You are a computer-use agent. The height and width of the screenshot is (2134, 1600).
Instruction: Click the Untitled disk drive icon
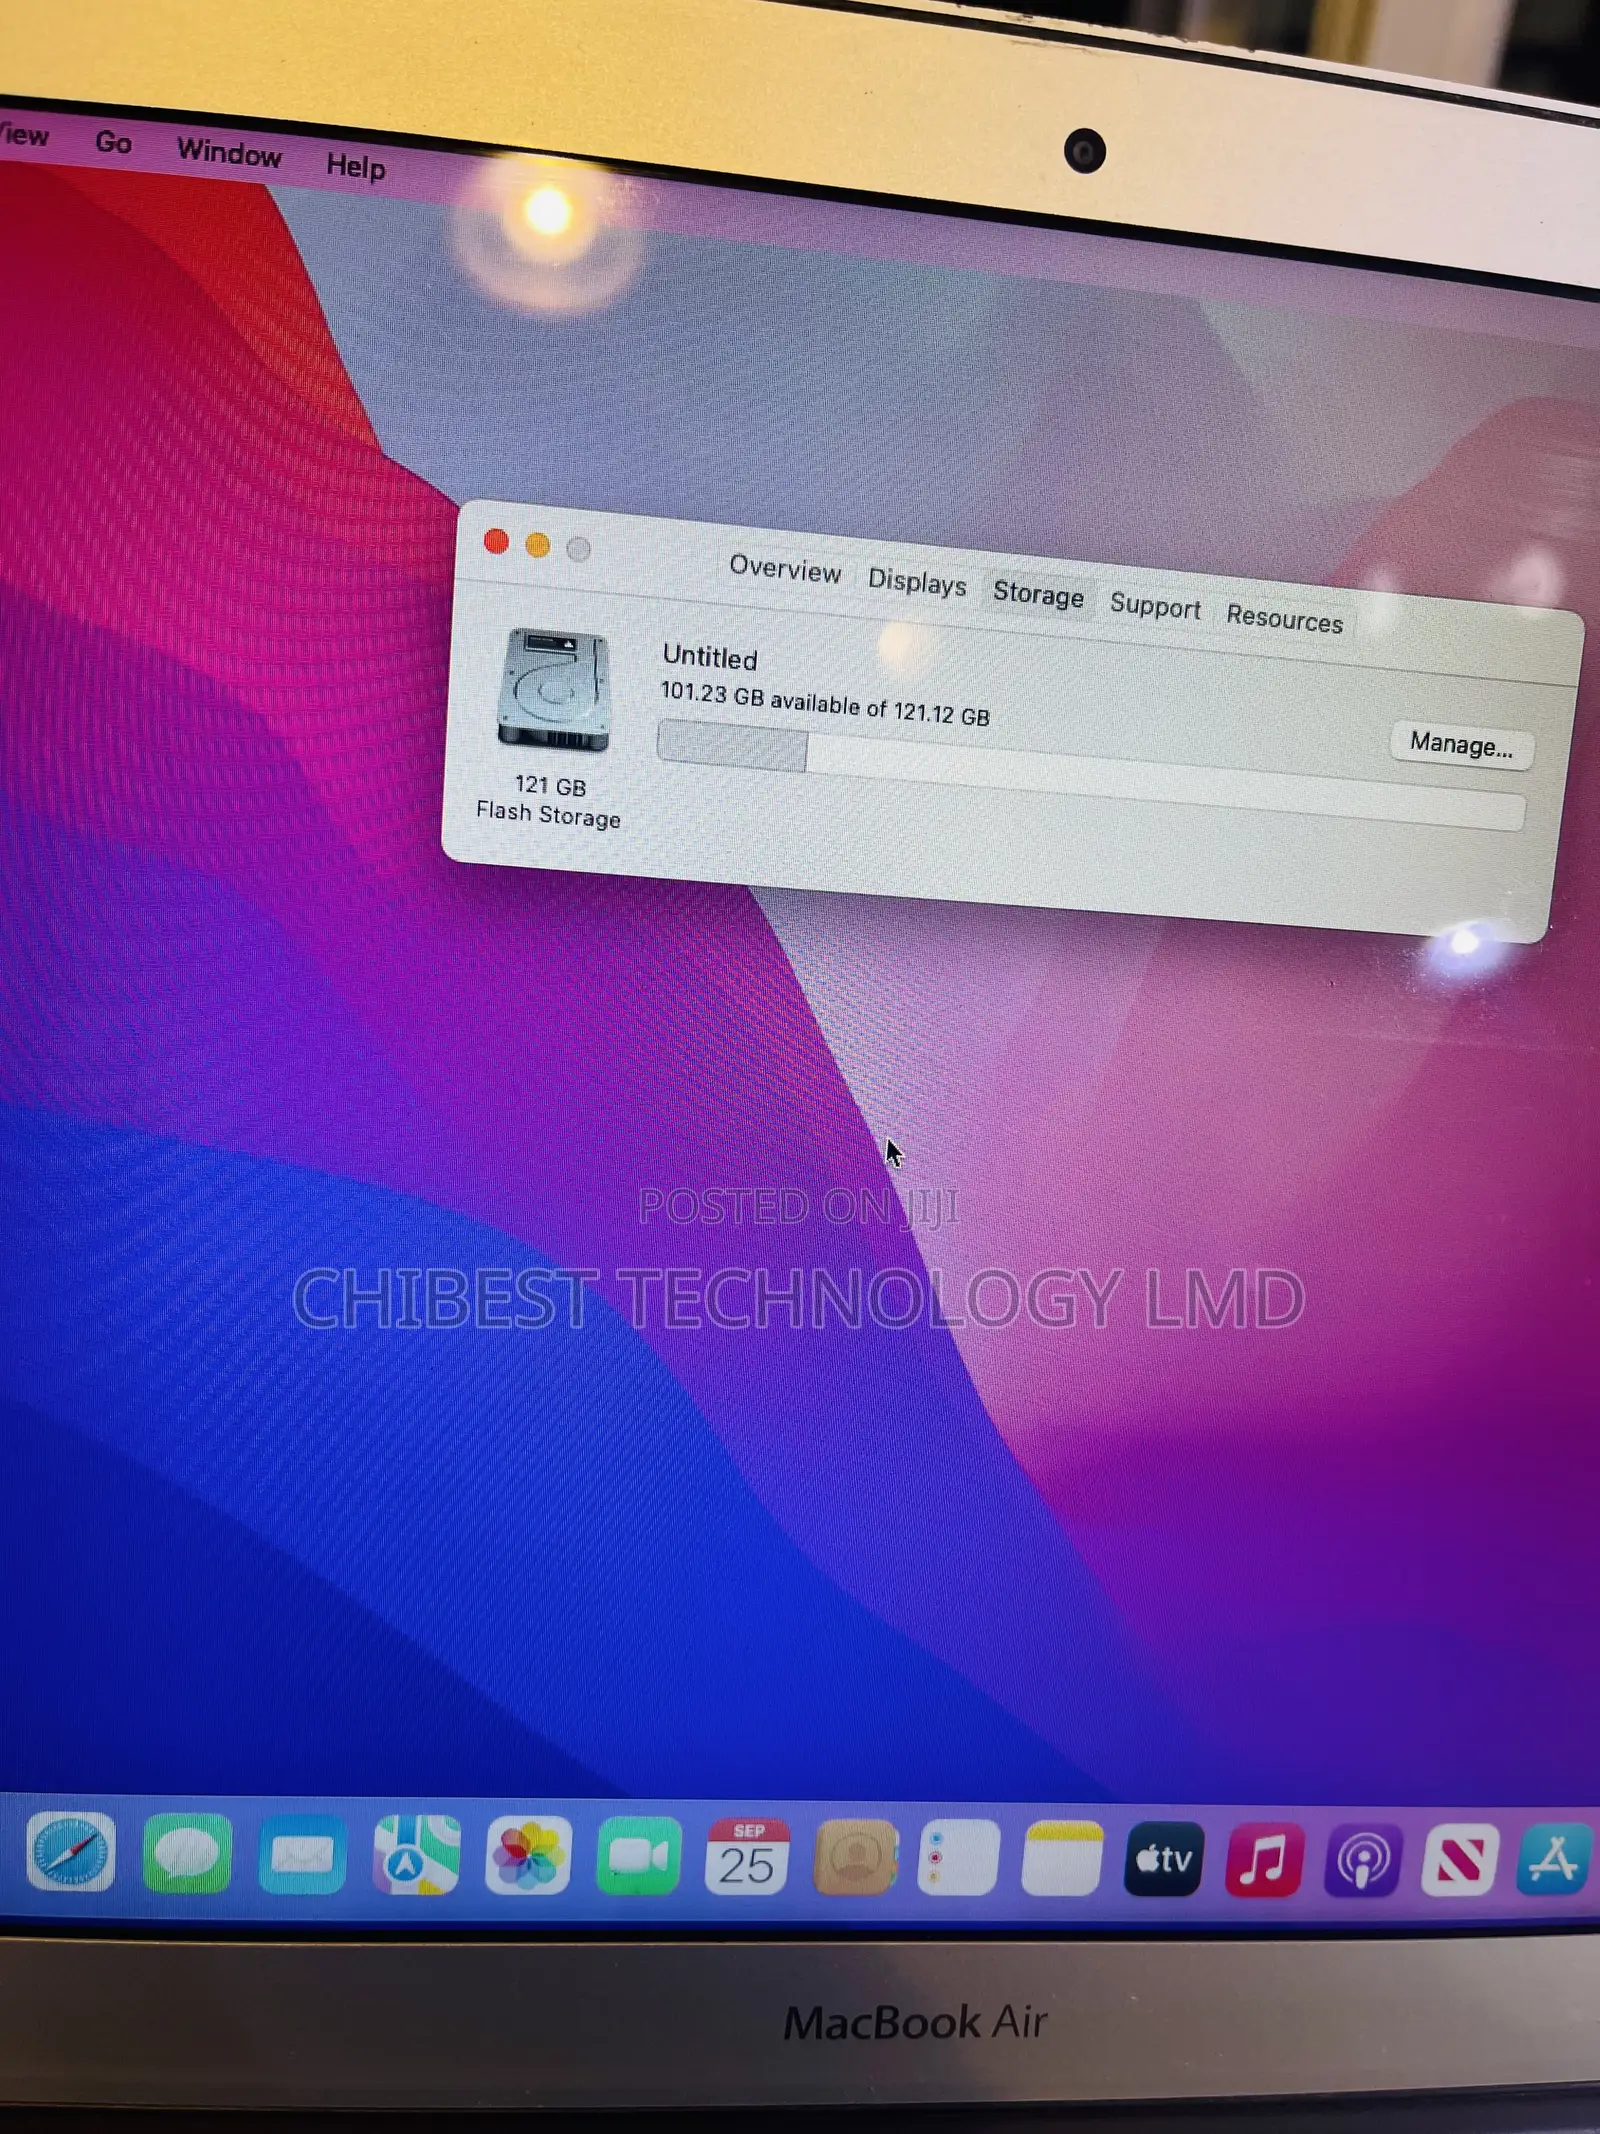coord(553,691)
